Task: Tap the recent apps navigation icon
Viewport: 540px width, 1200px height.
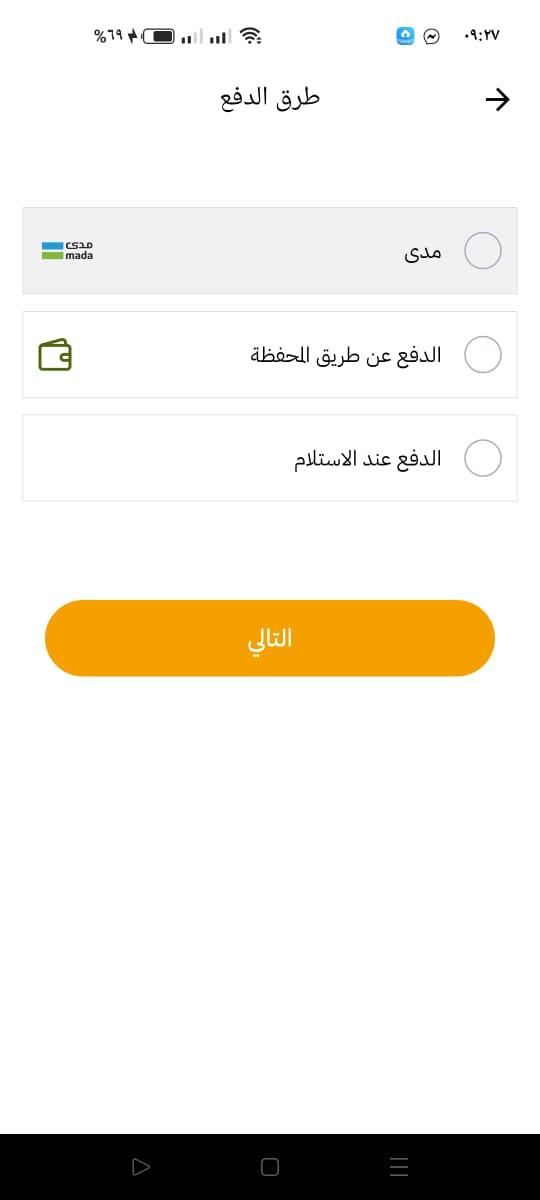Action: 399,1166
